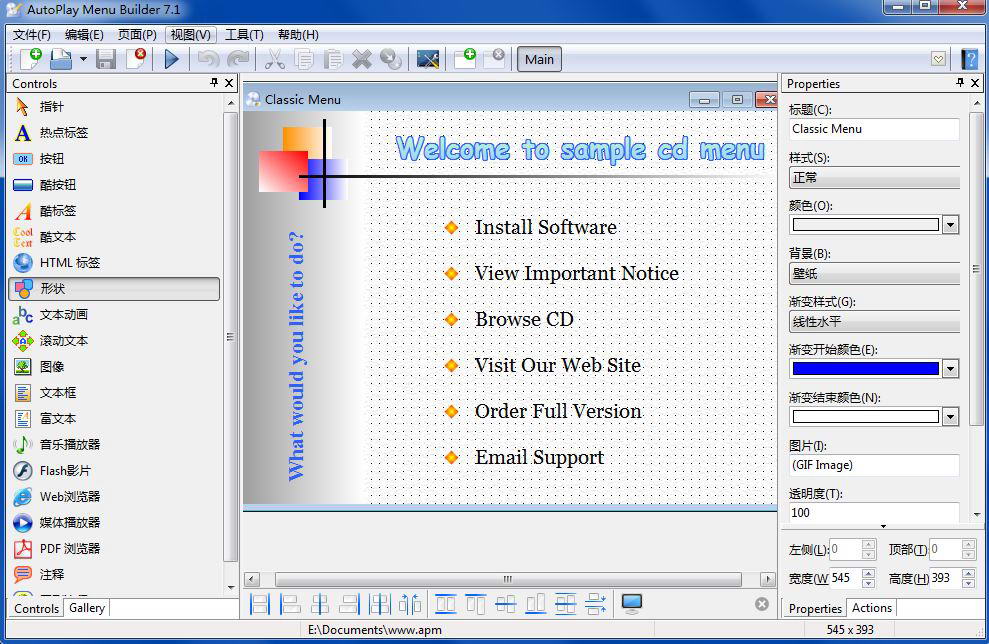Switch to the Actions tab
This screenshot has height=644, width=989.
[x=872, y=608]
